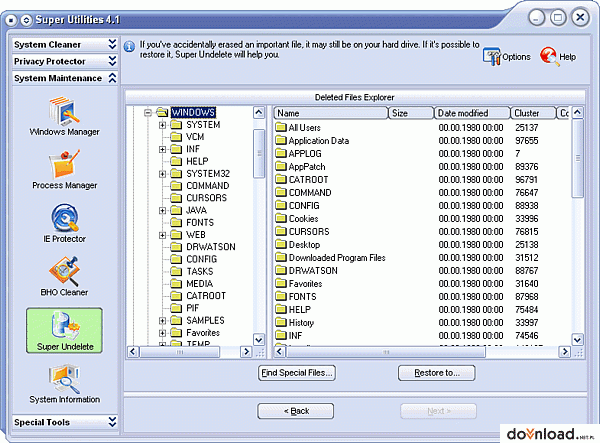
Task: Click the info icon beside the description
Action: click(x=129, y=46)
